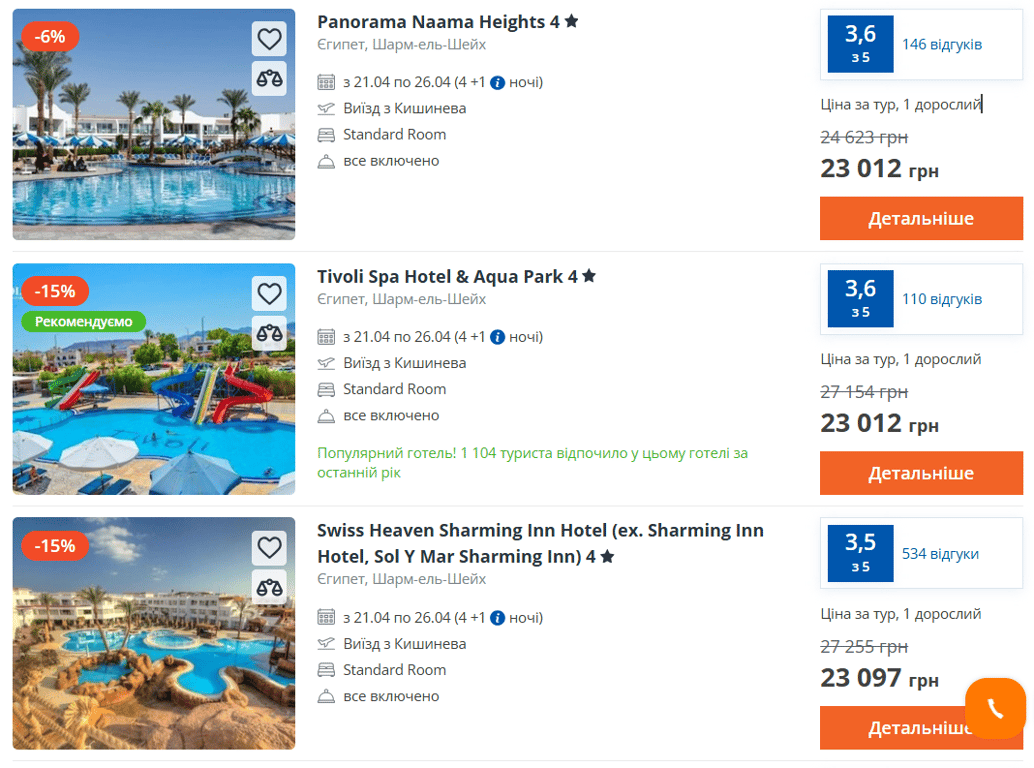The image size is (1034, 768).
Task: Save Swiss Heaven Sharming Inn to wishlist
Action: pyautogui.click(x=269, y=547)
